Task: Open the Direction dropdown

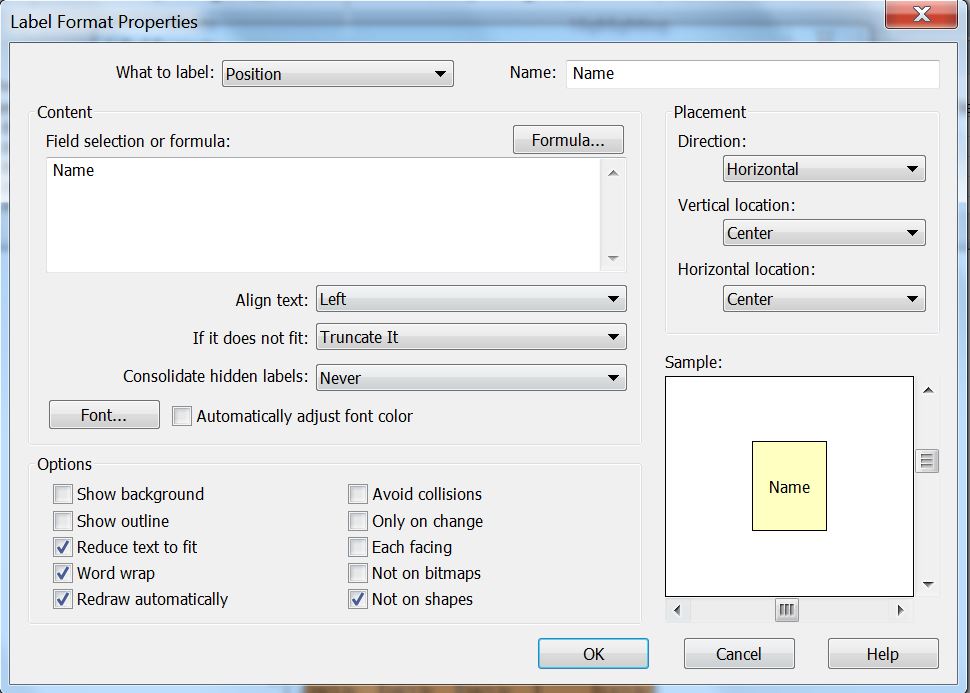Action: click(823, 168)
